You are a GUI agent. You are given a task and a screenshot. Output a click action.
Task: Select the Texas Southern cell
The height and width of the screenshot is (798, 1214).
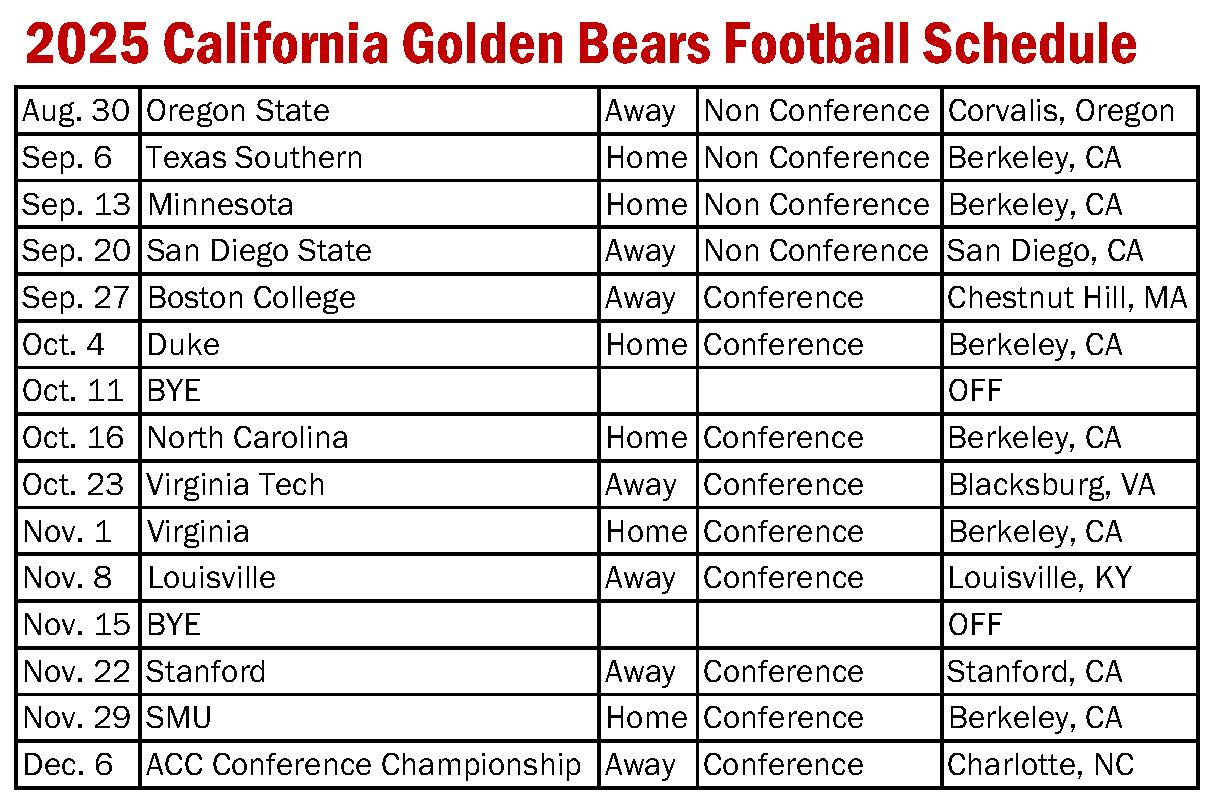(369, 157)
